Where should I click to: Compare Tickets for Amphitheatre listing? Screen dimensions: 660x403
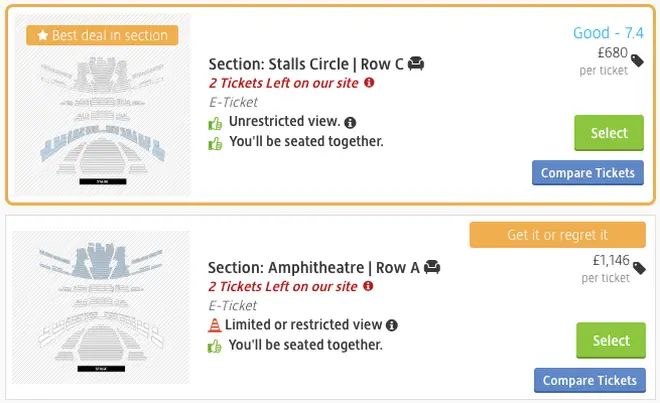point(590,380)
